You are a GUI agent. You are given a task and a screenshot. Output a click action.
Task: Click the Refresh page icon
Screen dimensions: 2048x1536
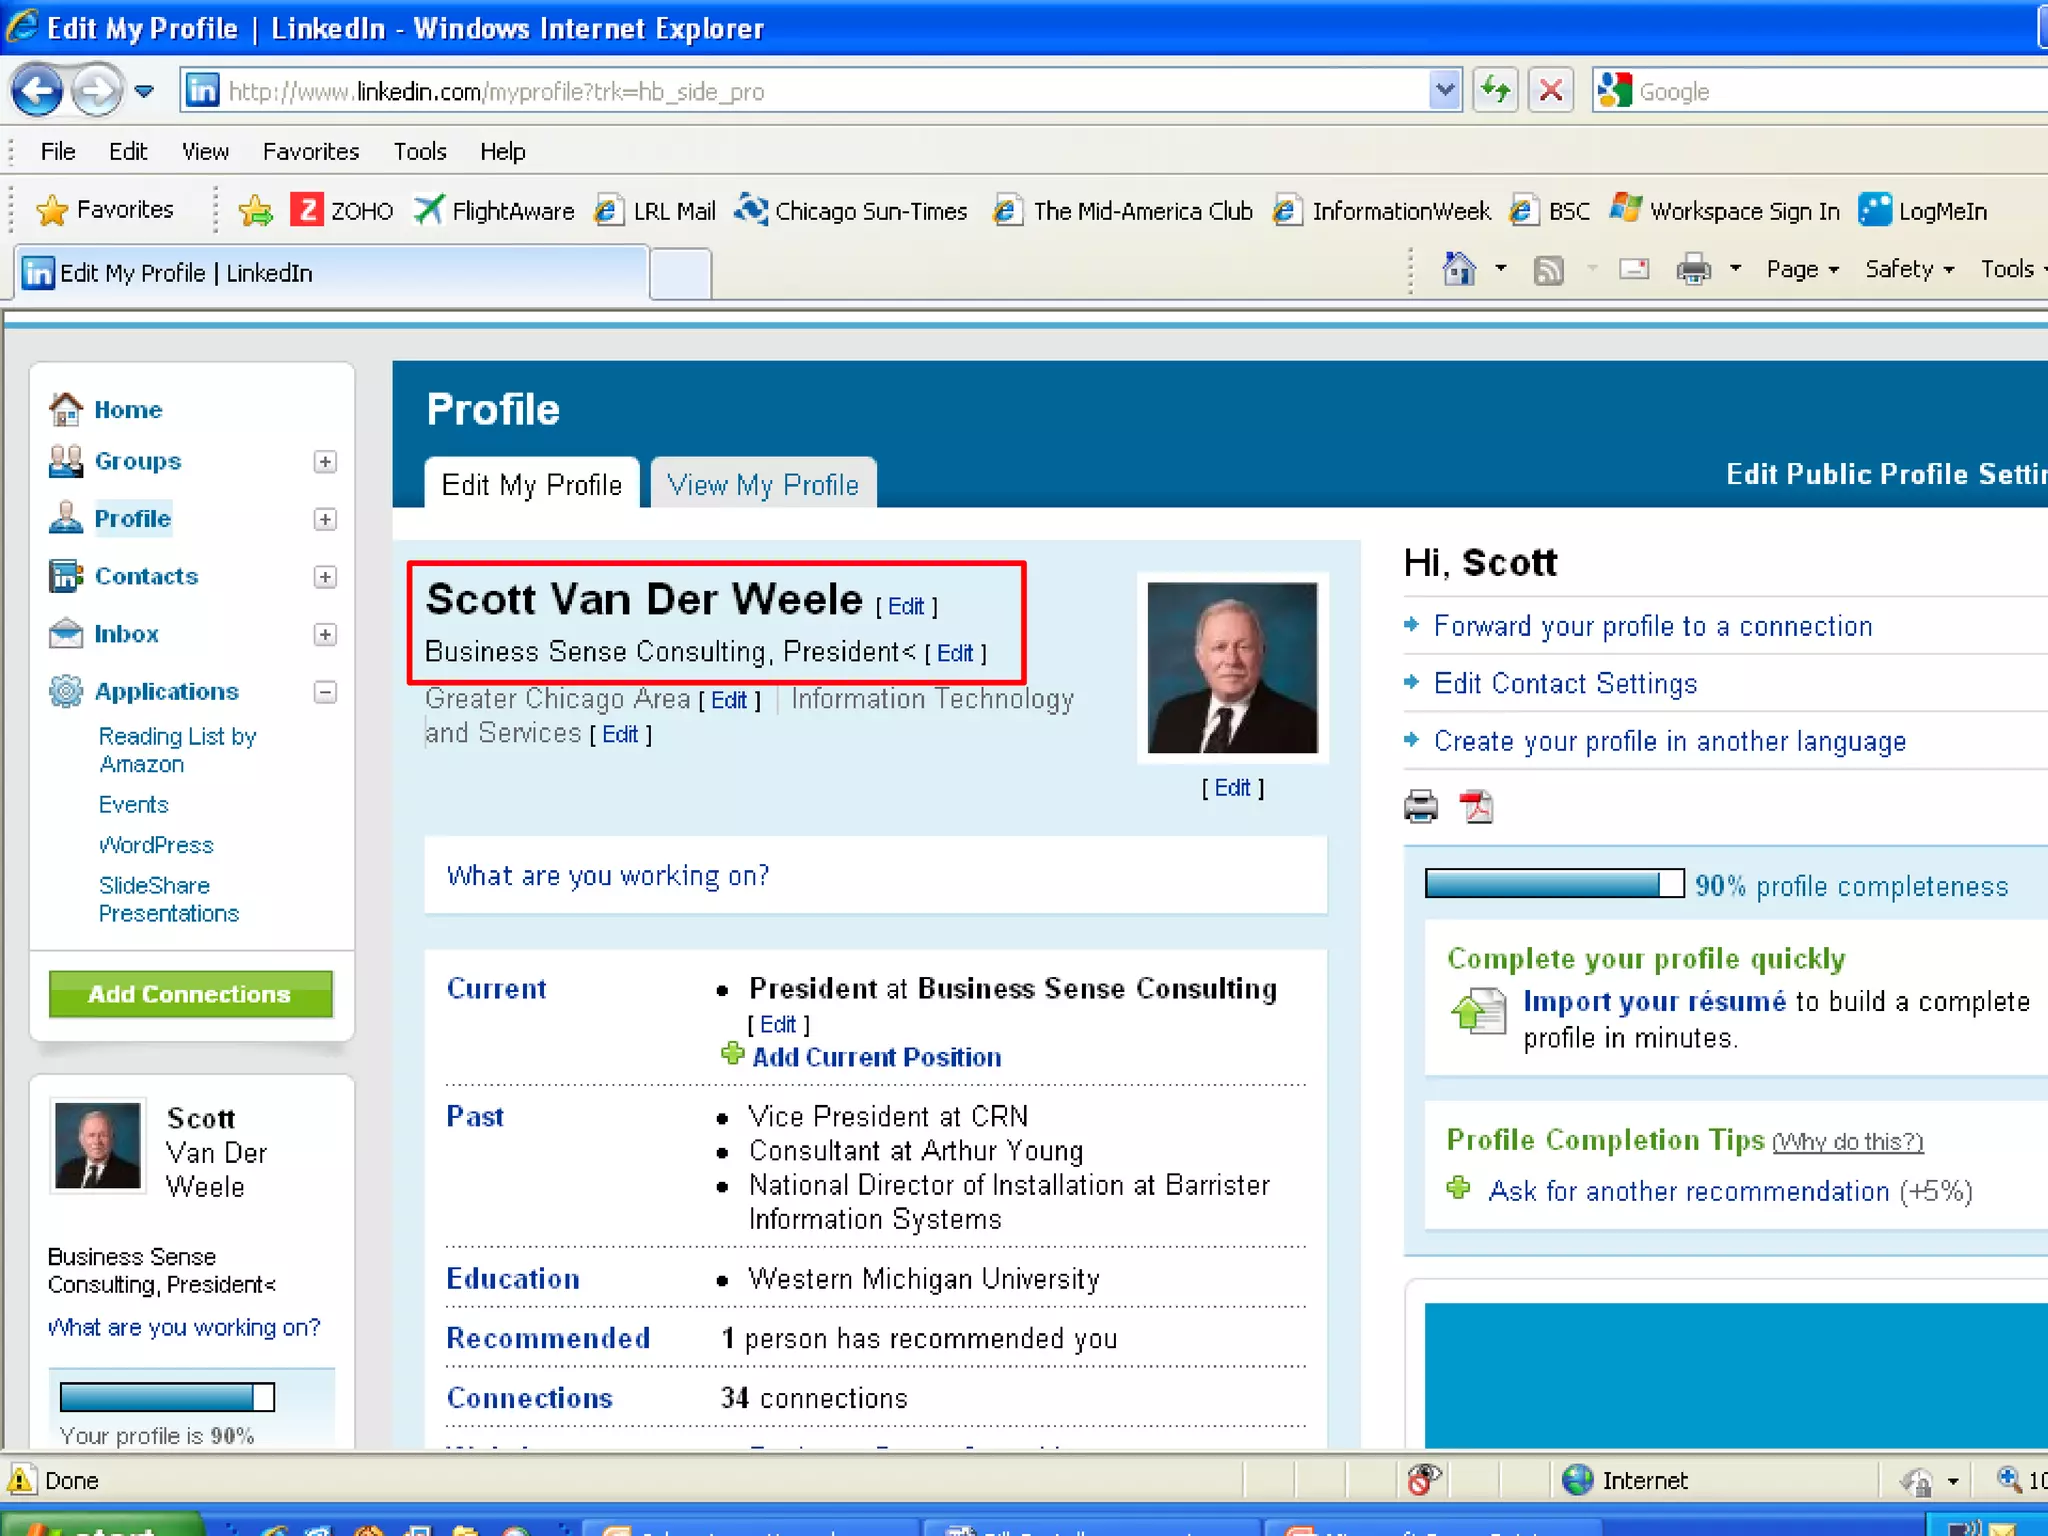click(x=1496, y=91)
